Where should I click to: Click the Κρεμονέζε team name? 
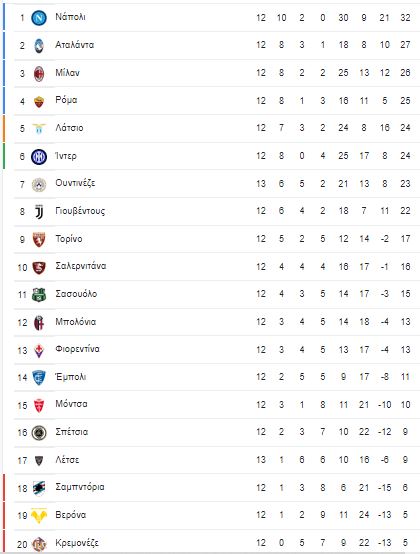77,543
